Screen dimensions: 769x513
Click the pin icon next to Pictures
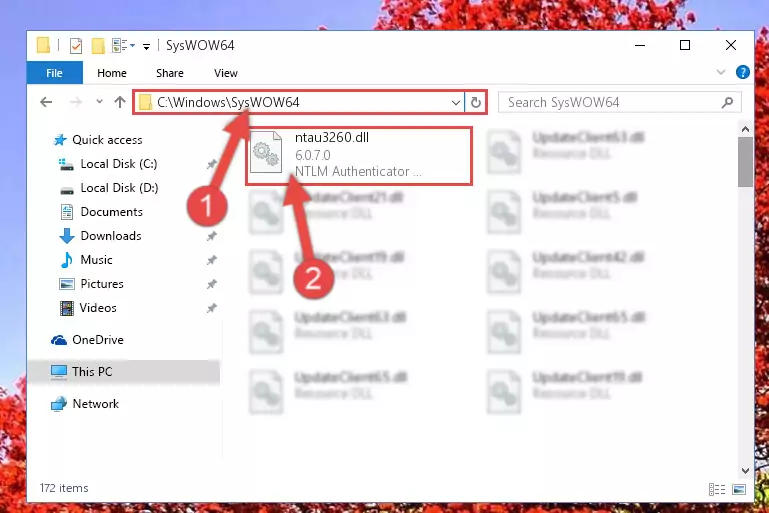[211, 284]
